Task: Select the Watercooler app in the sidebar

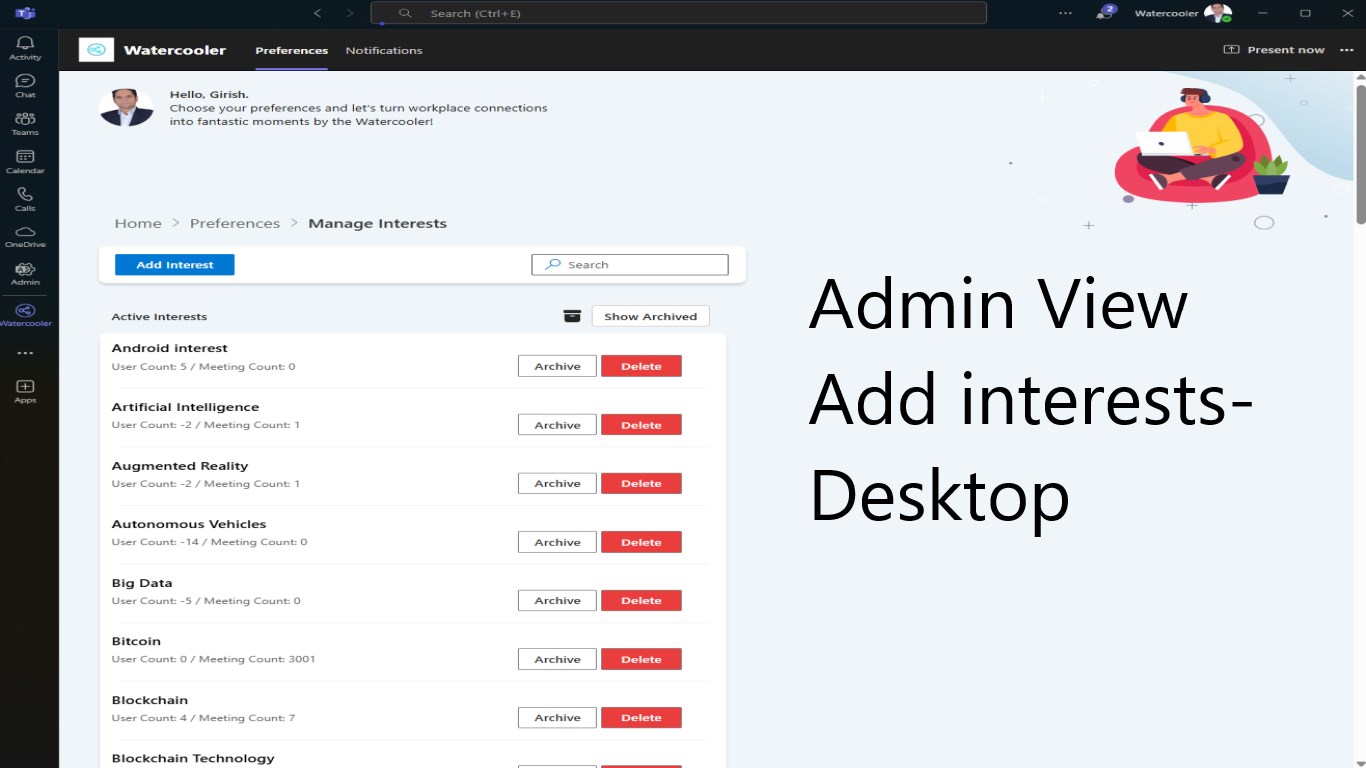Action: point(25,315)
